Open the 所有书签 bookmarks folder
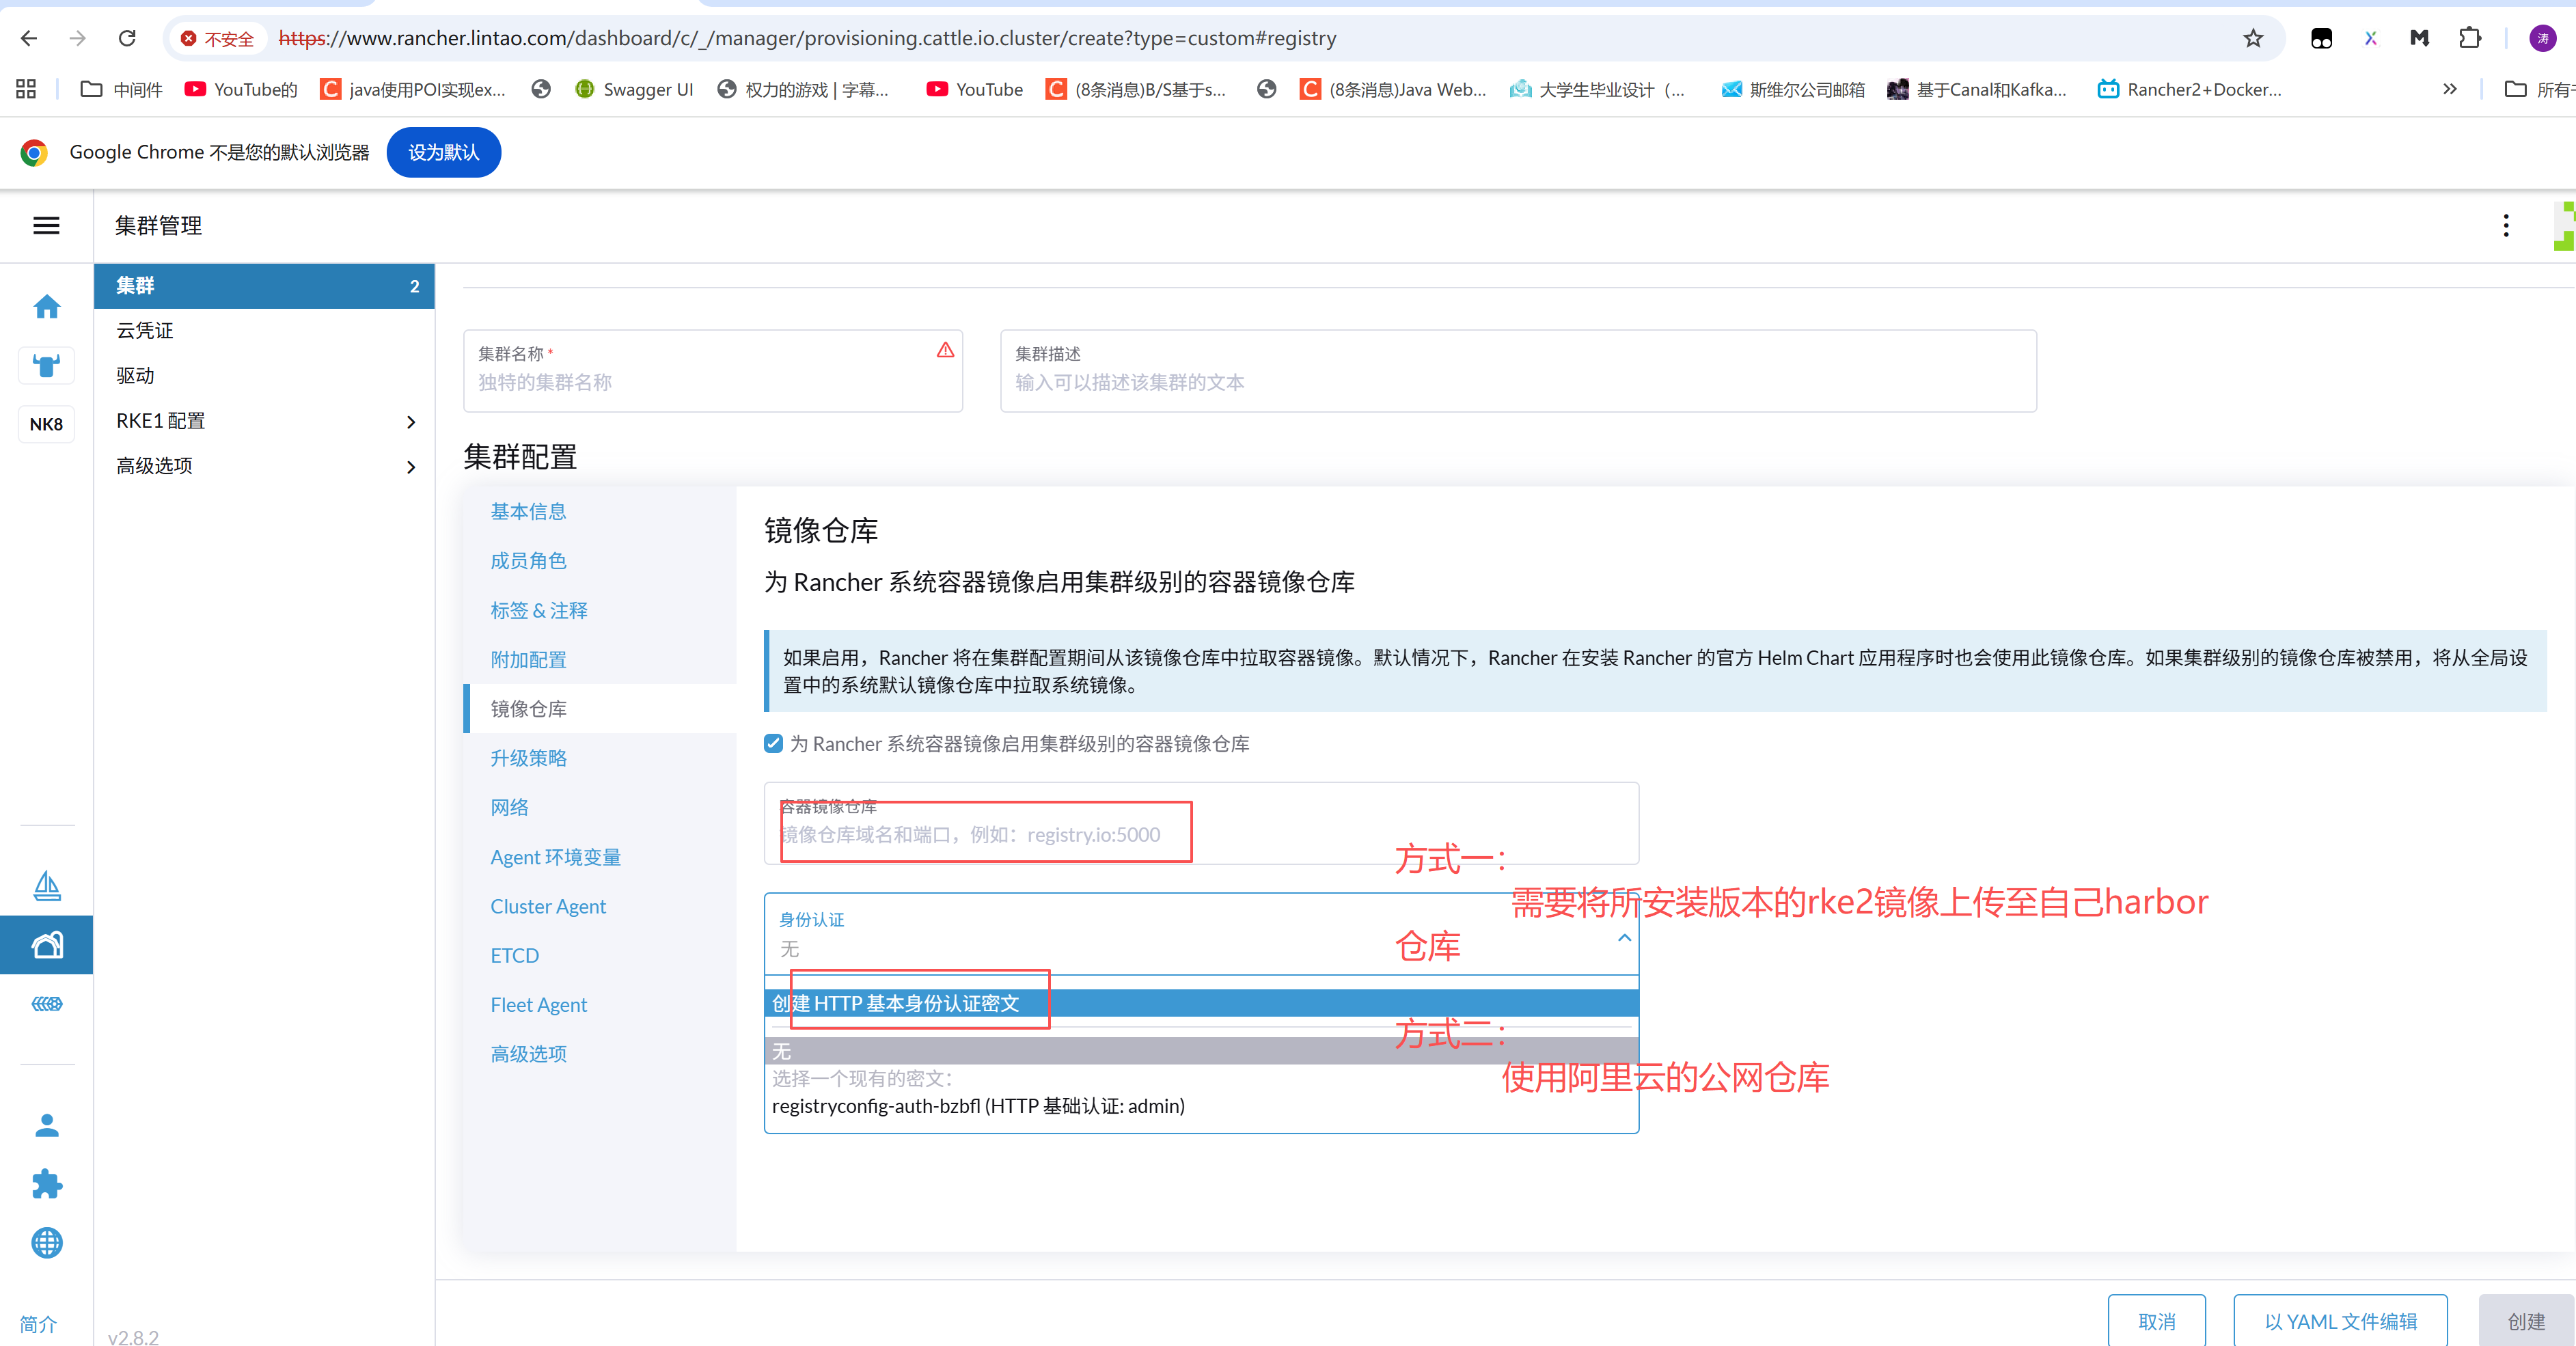Viewport: 2576px width, 1346px height. (2539, 89)
